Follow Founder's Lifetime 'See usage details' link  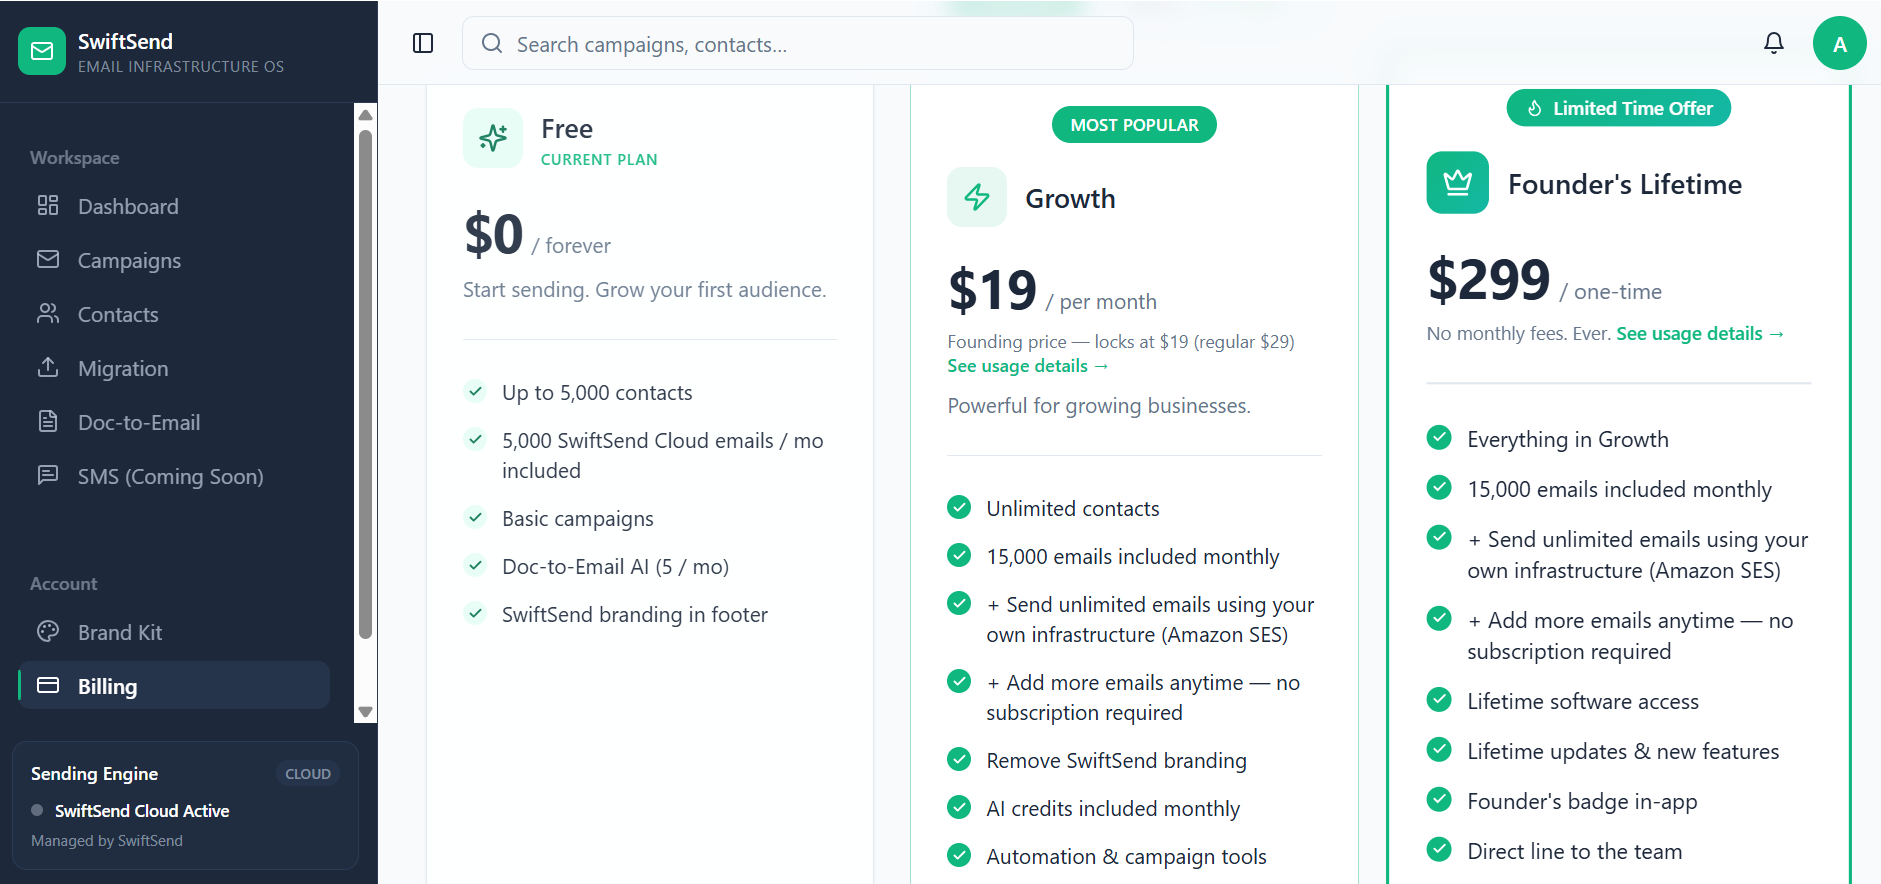[x=1700, y=333]
